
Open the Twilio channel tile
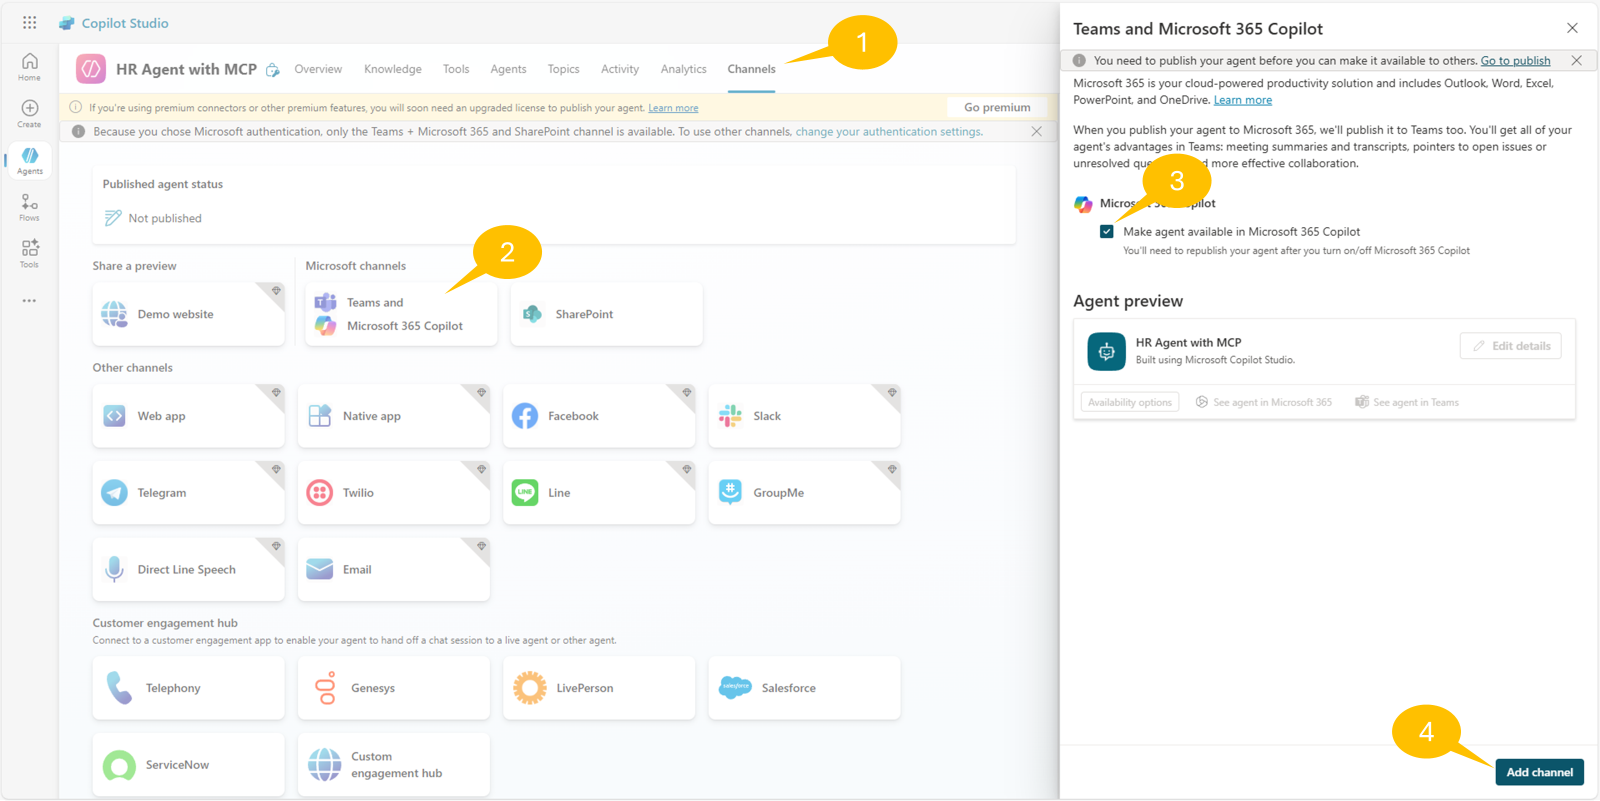tap(394, 493)
